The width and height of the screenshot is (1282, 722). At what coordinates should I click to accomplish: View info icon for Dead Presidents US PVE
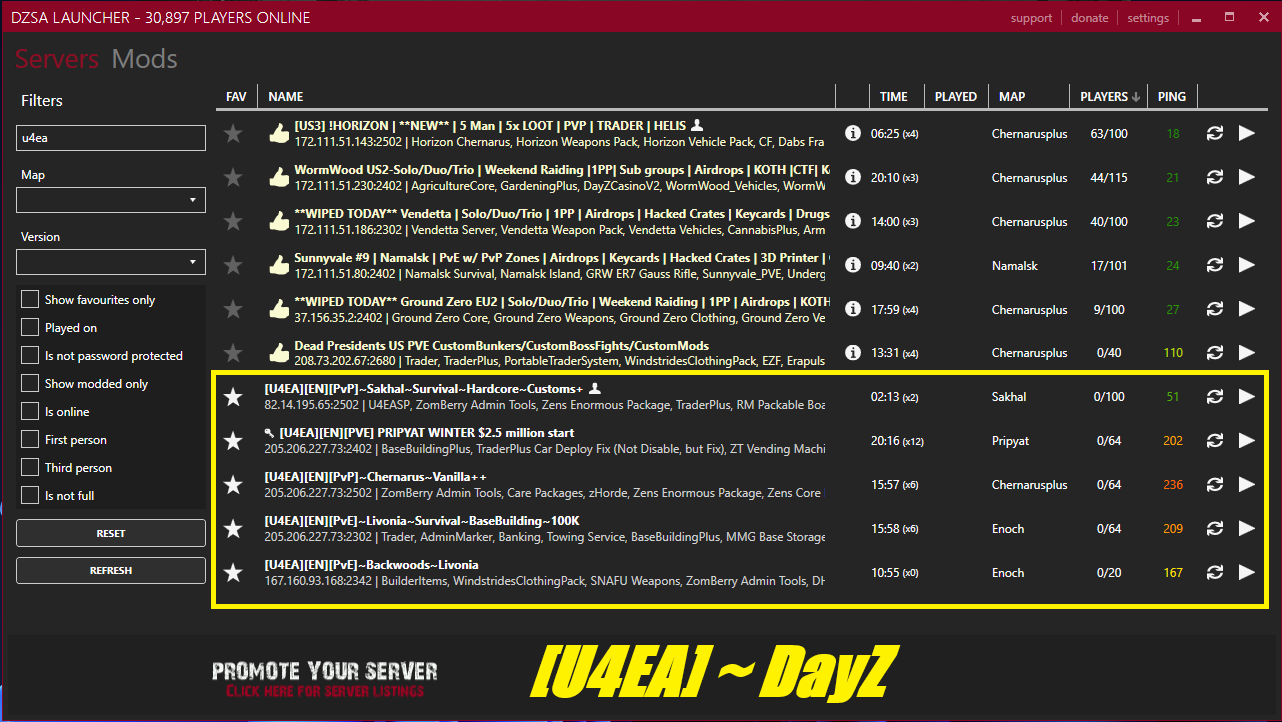click(853, 353)
